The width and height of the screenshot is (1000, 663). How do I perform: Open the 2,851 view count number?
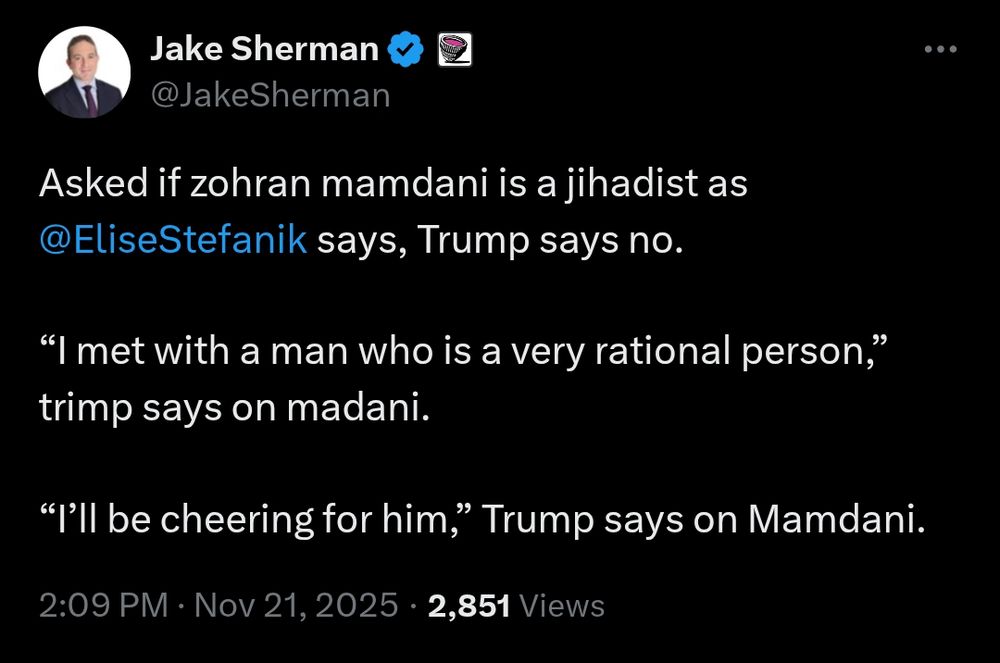[469, 606]
